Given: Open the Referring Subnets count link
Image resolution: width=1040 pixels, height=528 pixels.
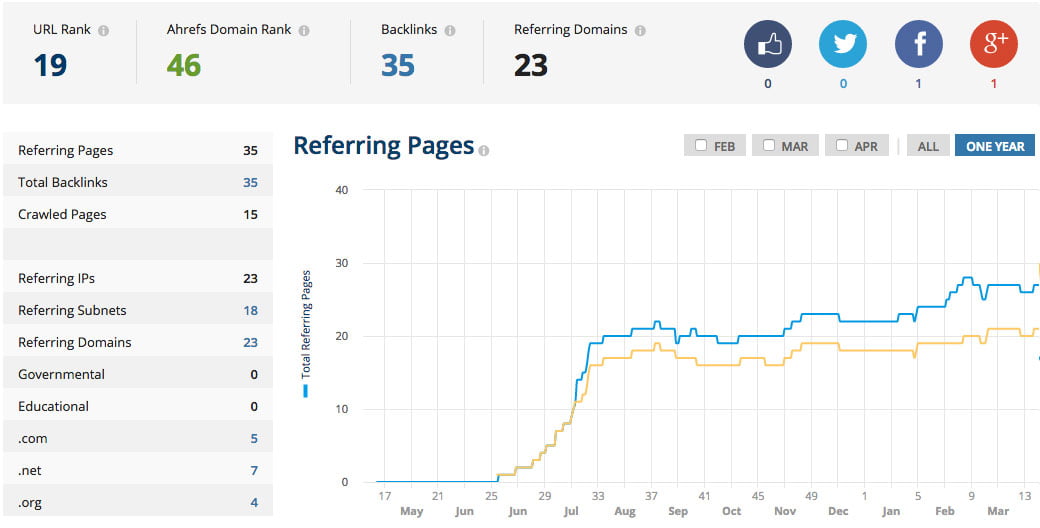Looking at the screenshot, I should pos(250,311).
